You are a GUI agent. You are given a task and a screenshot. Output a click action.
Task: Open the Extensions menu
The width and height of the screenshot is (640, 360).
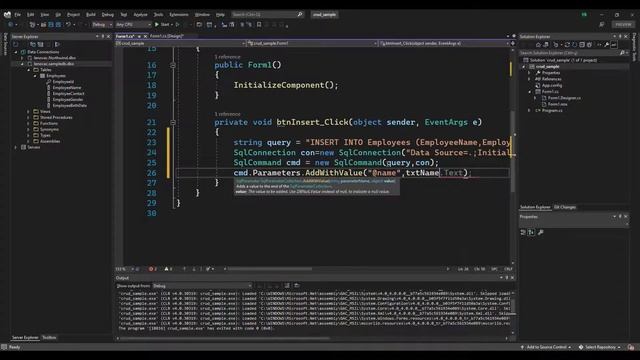point(179,14)
